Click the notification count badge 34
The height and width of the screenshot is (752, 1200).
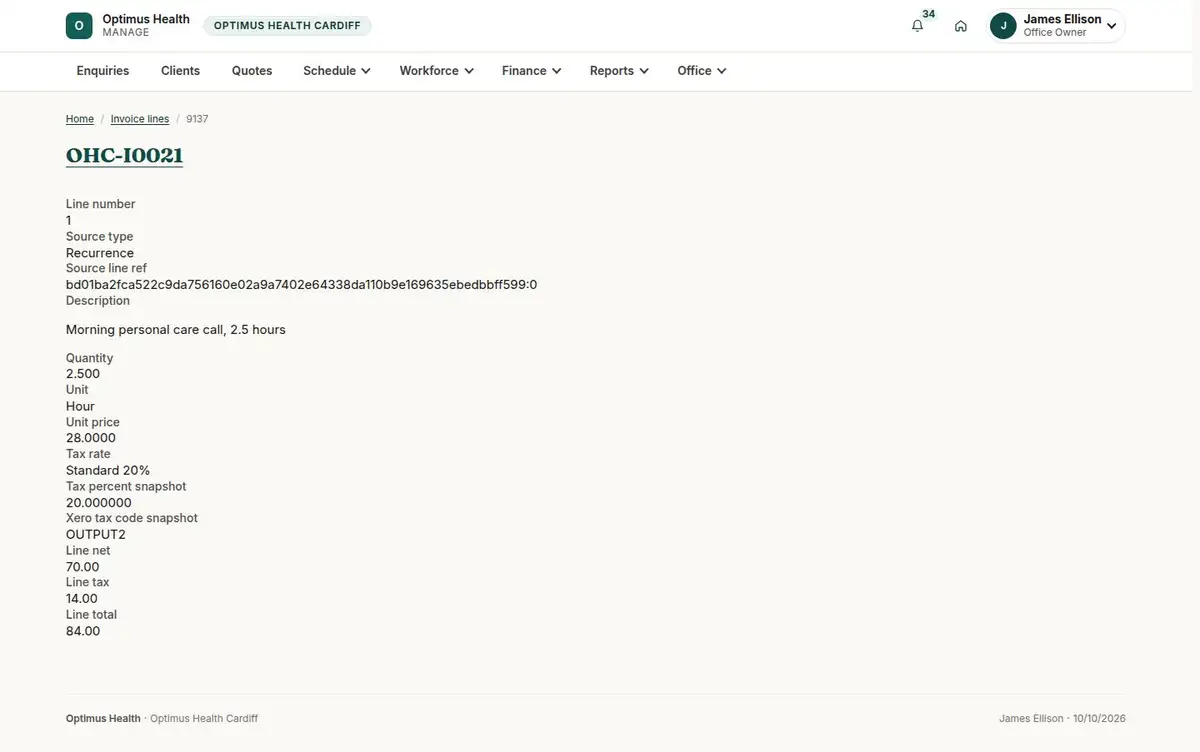(x=929, y=14)
